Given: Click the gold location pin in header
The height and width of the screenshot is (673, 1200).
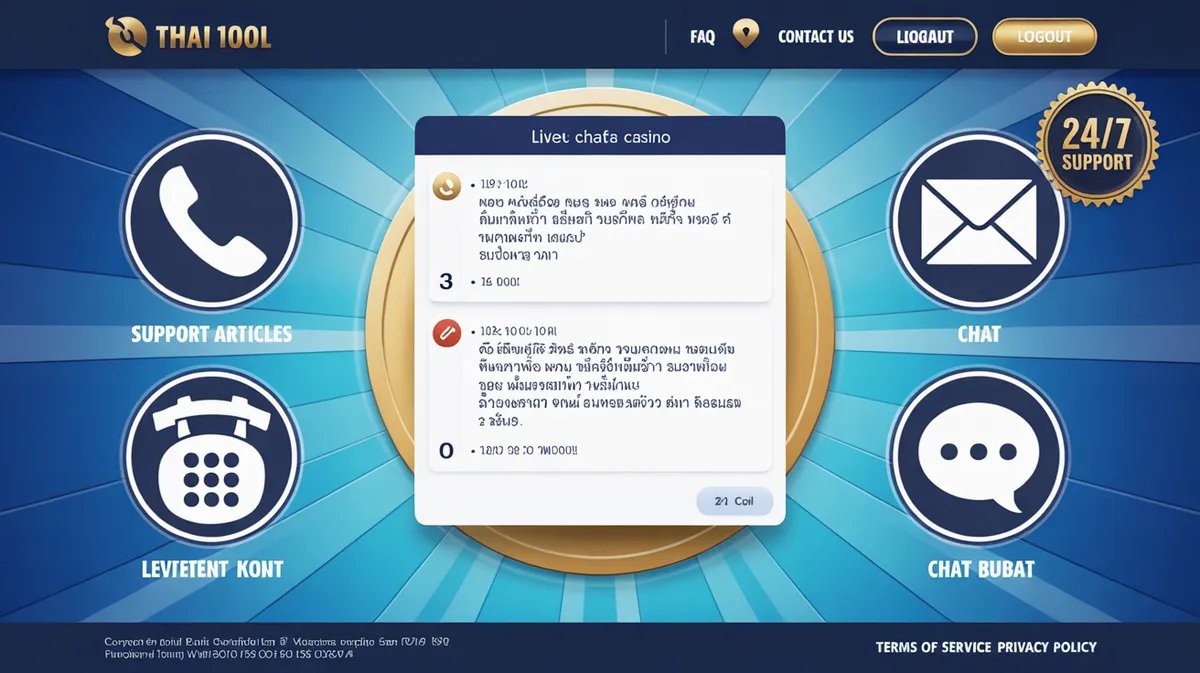Looking at the screenshot, I should [x=745, y=35].
